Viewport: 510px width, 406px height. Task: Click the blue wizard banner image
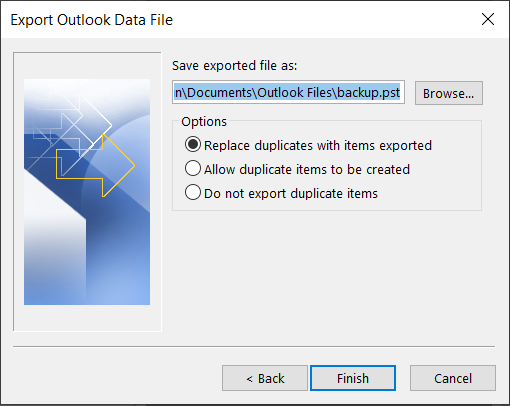click(x=87, y=192)
